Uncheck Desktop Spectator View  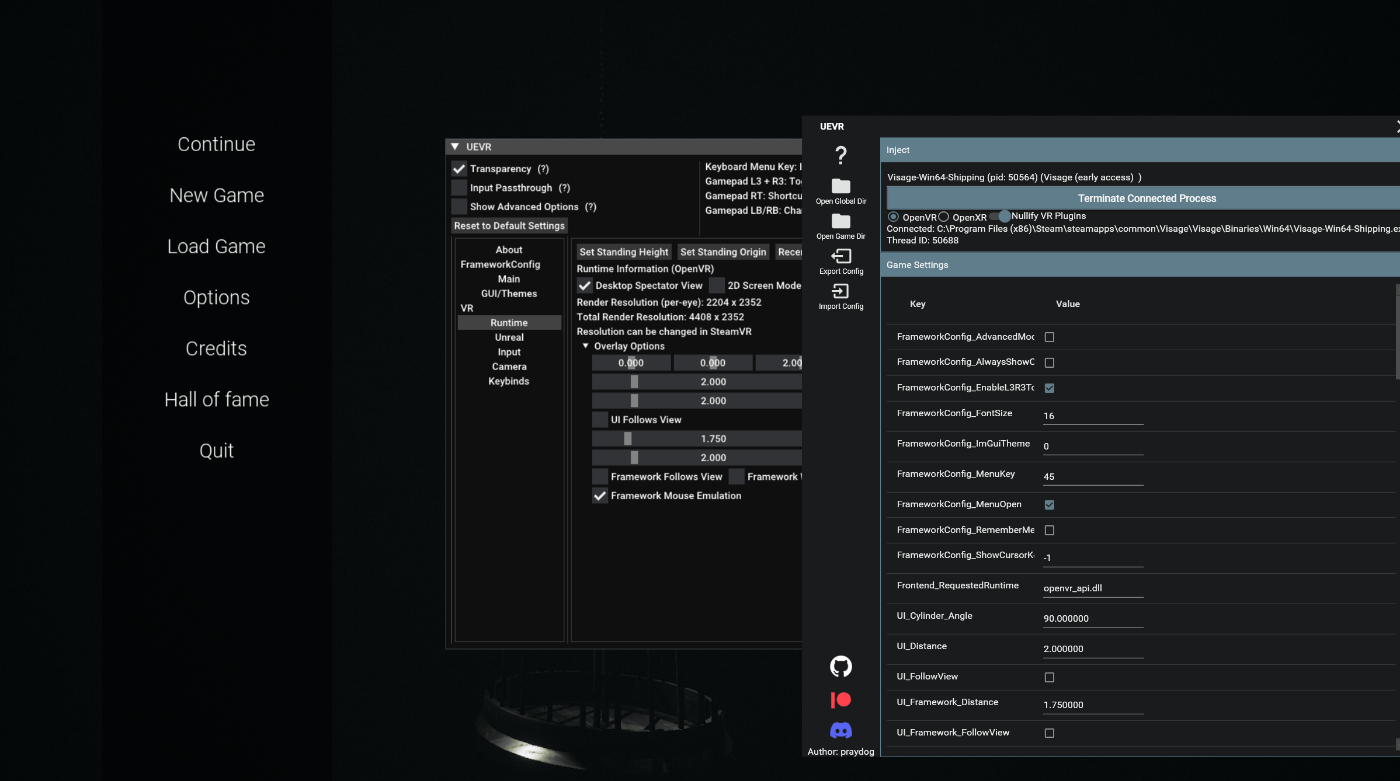[x=585, y=286]
